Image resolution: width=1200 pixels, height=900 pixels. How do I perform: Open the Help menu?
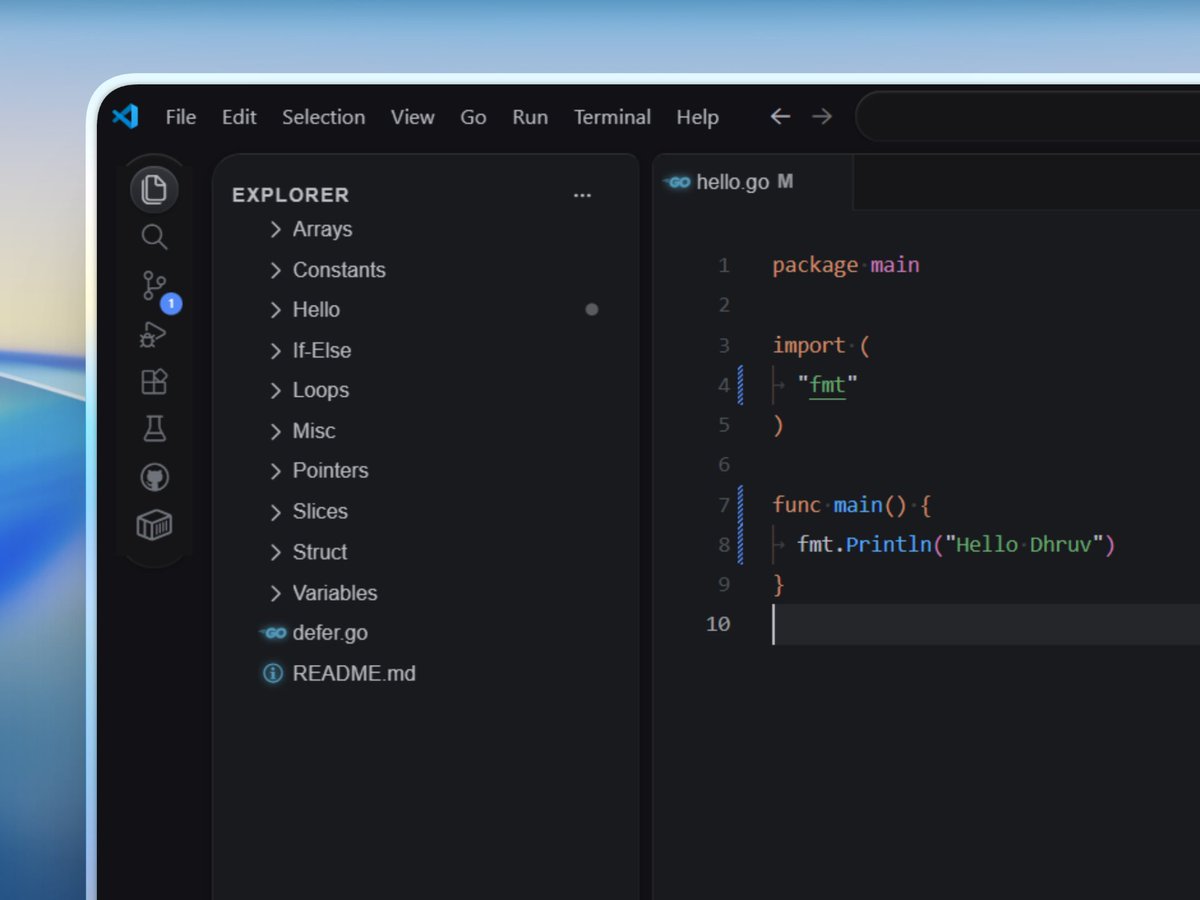tap(697, 117)
